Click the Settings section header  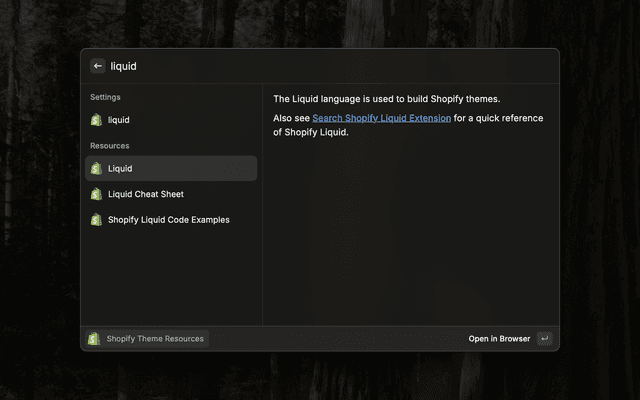105,97
